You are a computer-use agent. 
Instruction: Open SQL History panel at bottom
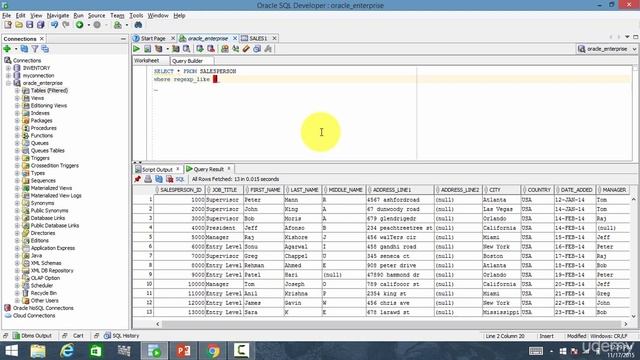pyautogui.click(x=122, y=336)
